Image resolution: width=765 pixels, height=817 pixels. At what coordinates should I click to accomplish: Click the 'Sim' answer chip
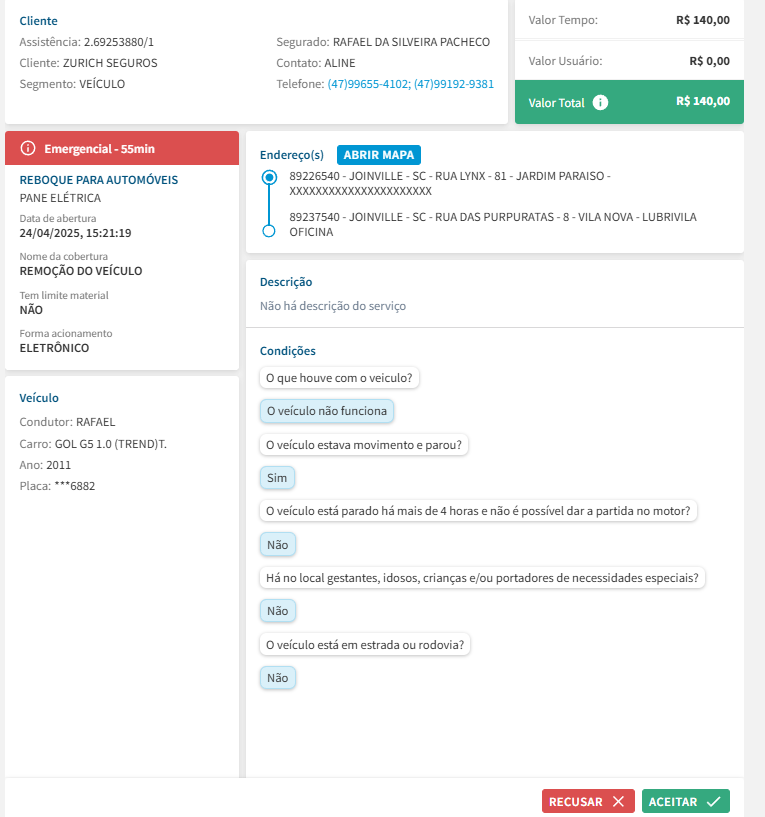(277, 478)
